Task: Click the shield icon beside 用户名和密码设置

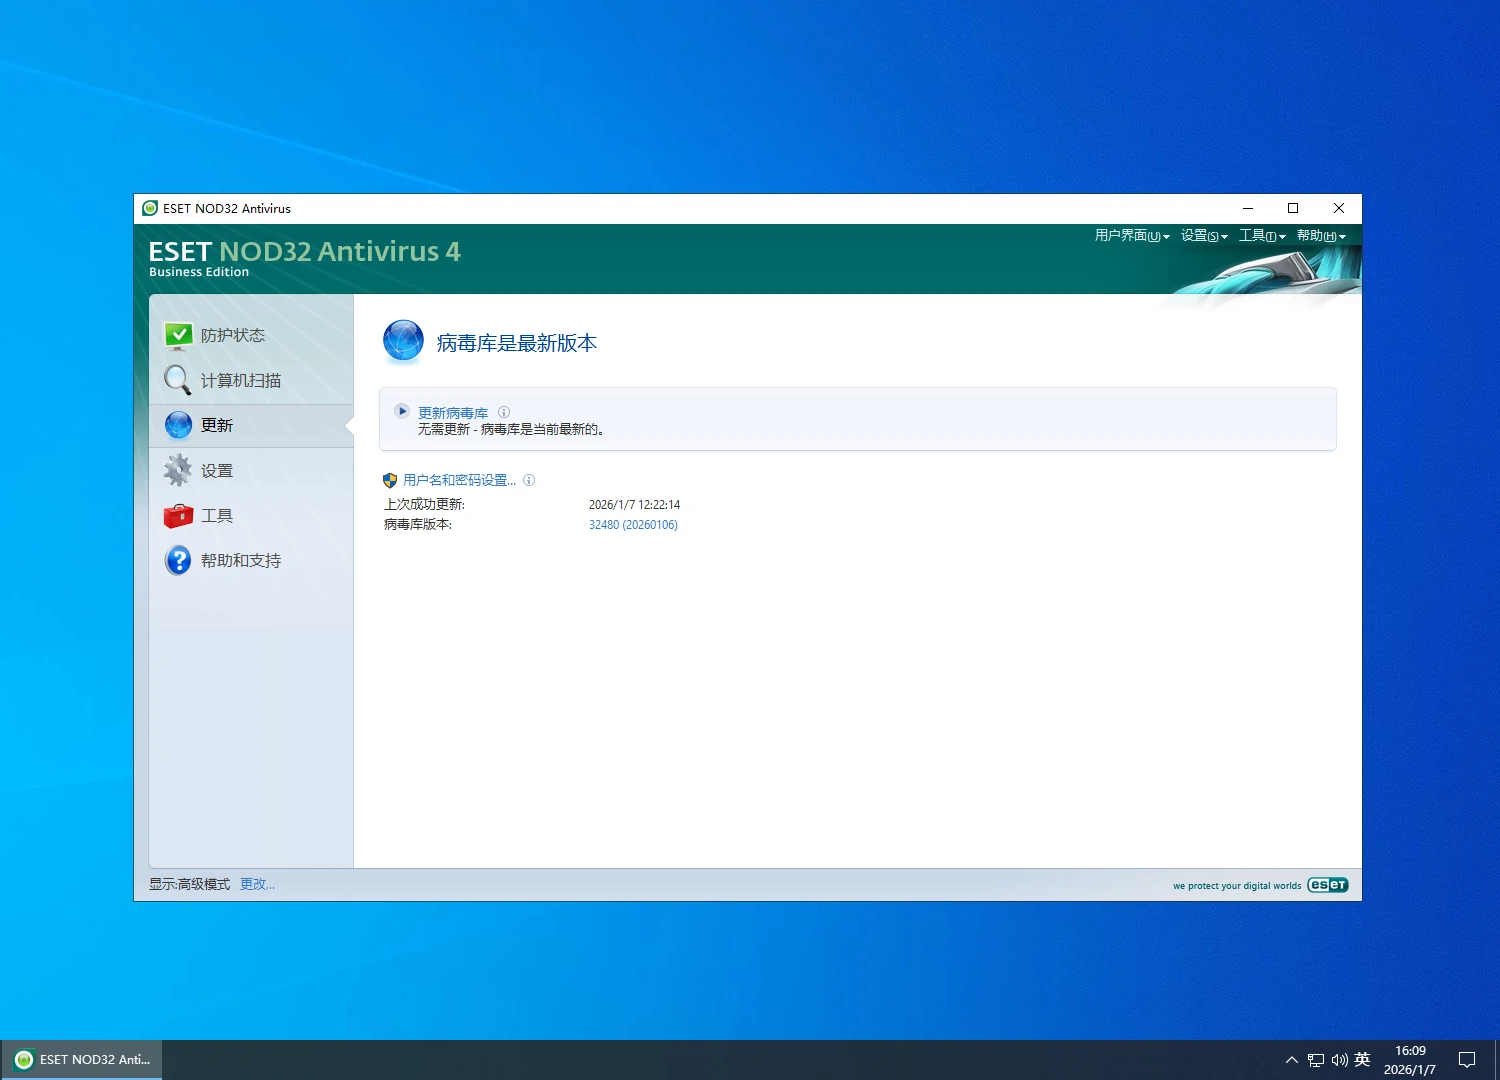Action: click(390, 480)
